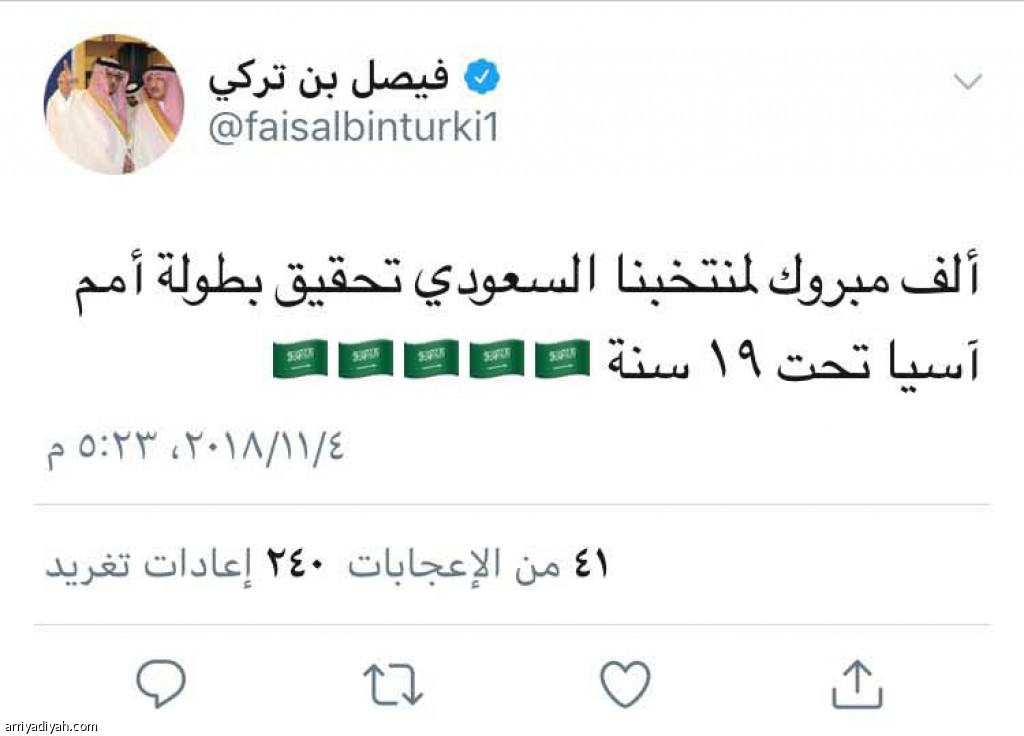Viewport: 1024px width, 736px height.
Task: Like the tweet with the heart icon
Action: tap(625, 685)
